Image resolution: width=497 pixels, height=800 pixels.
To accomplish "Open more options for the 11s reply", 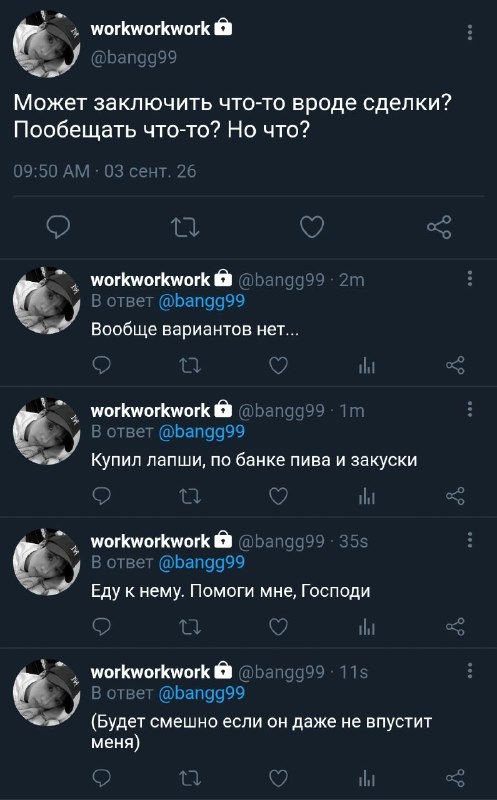I will pyautogui.click(x=469, y=670).
